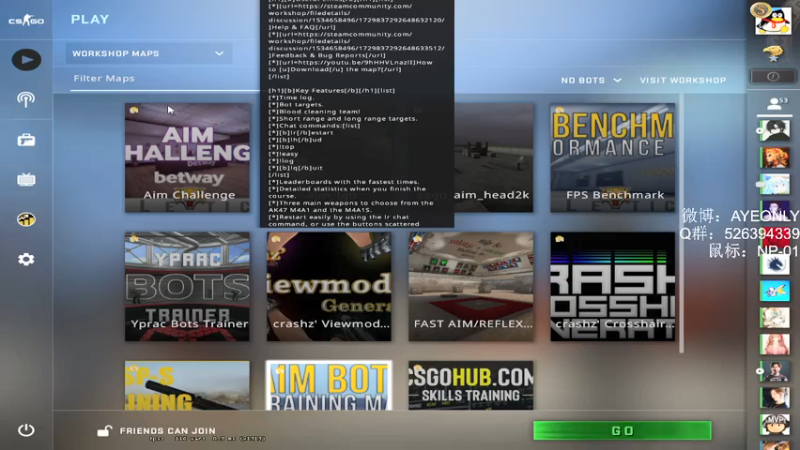Open the red-haired friend avatar

click(774, 157)
